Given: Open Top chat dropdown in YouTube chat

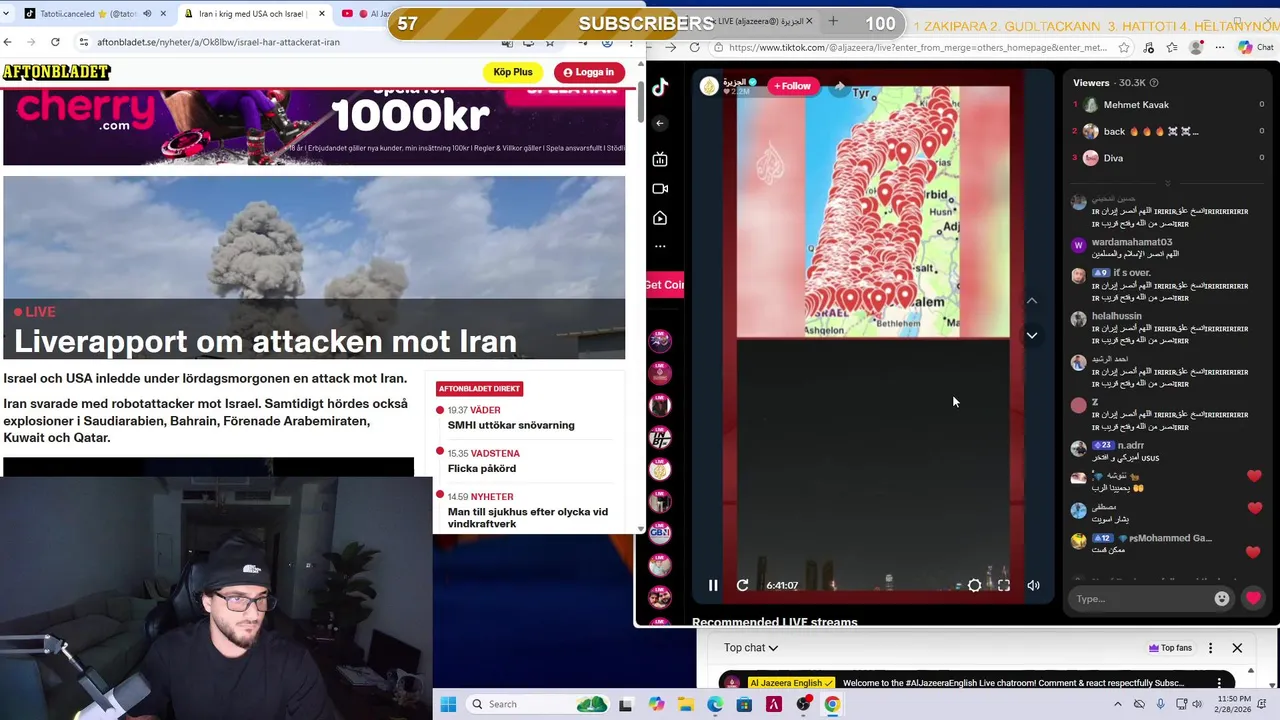Looking at the screenshot, I should (751, 648).
